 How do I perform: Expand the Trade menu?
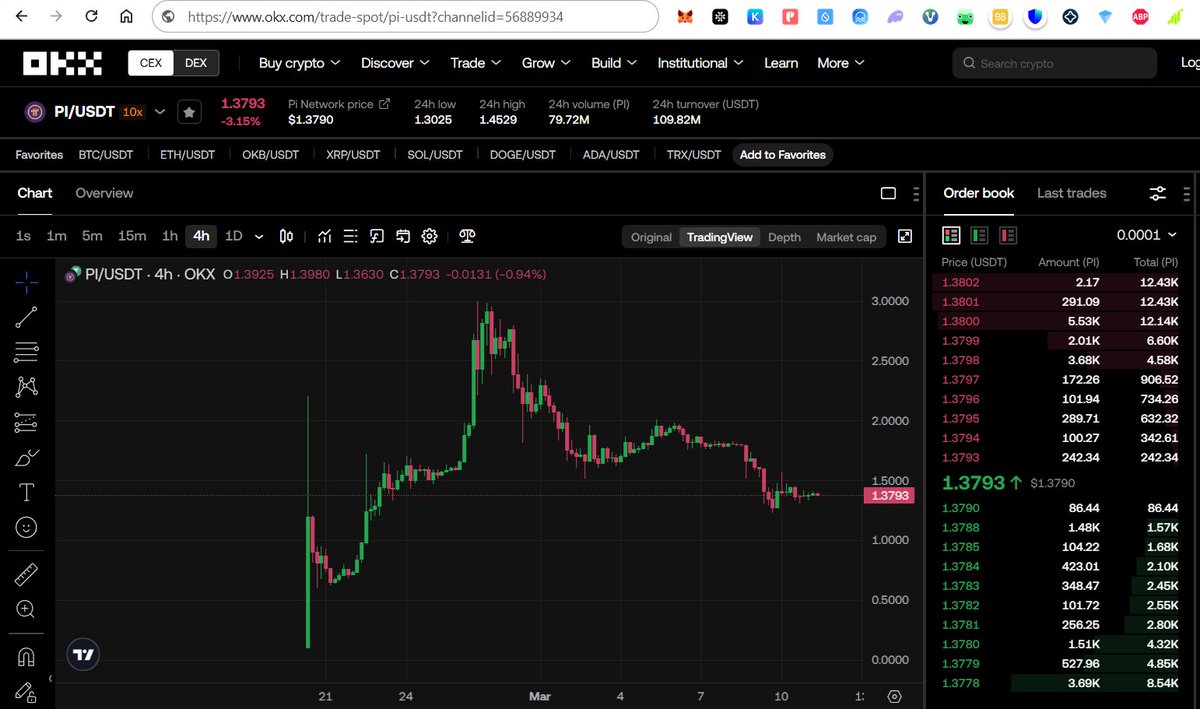pyautogui.click(x=476, y=63)
